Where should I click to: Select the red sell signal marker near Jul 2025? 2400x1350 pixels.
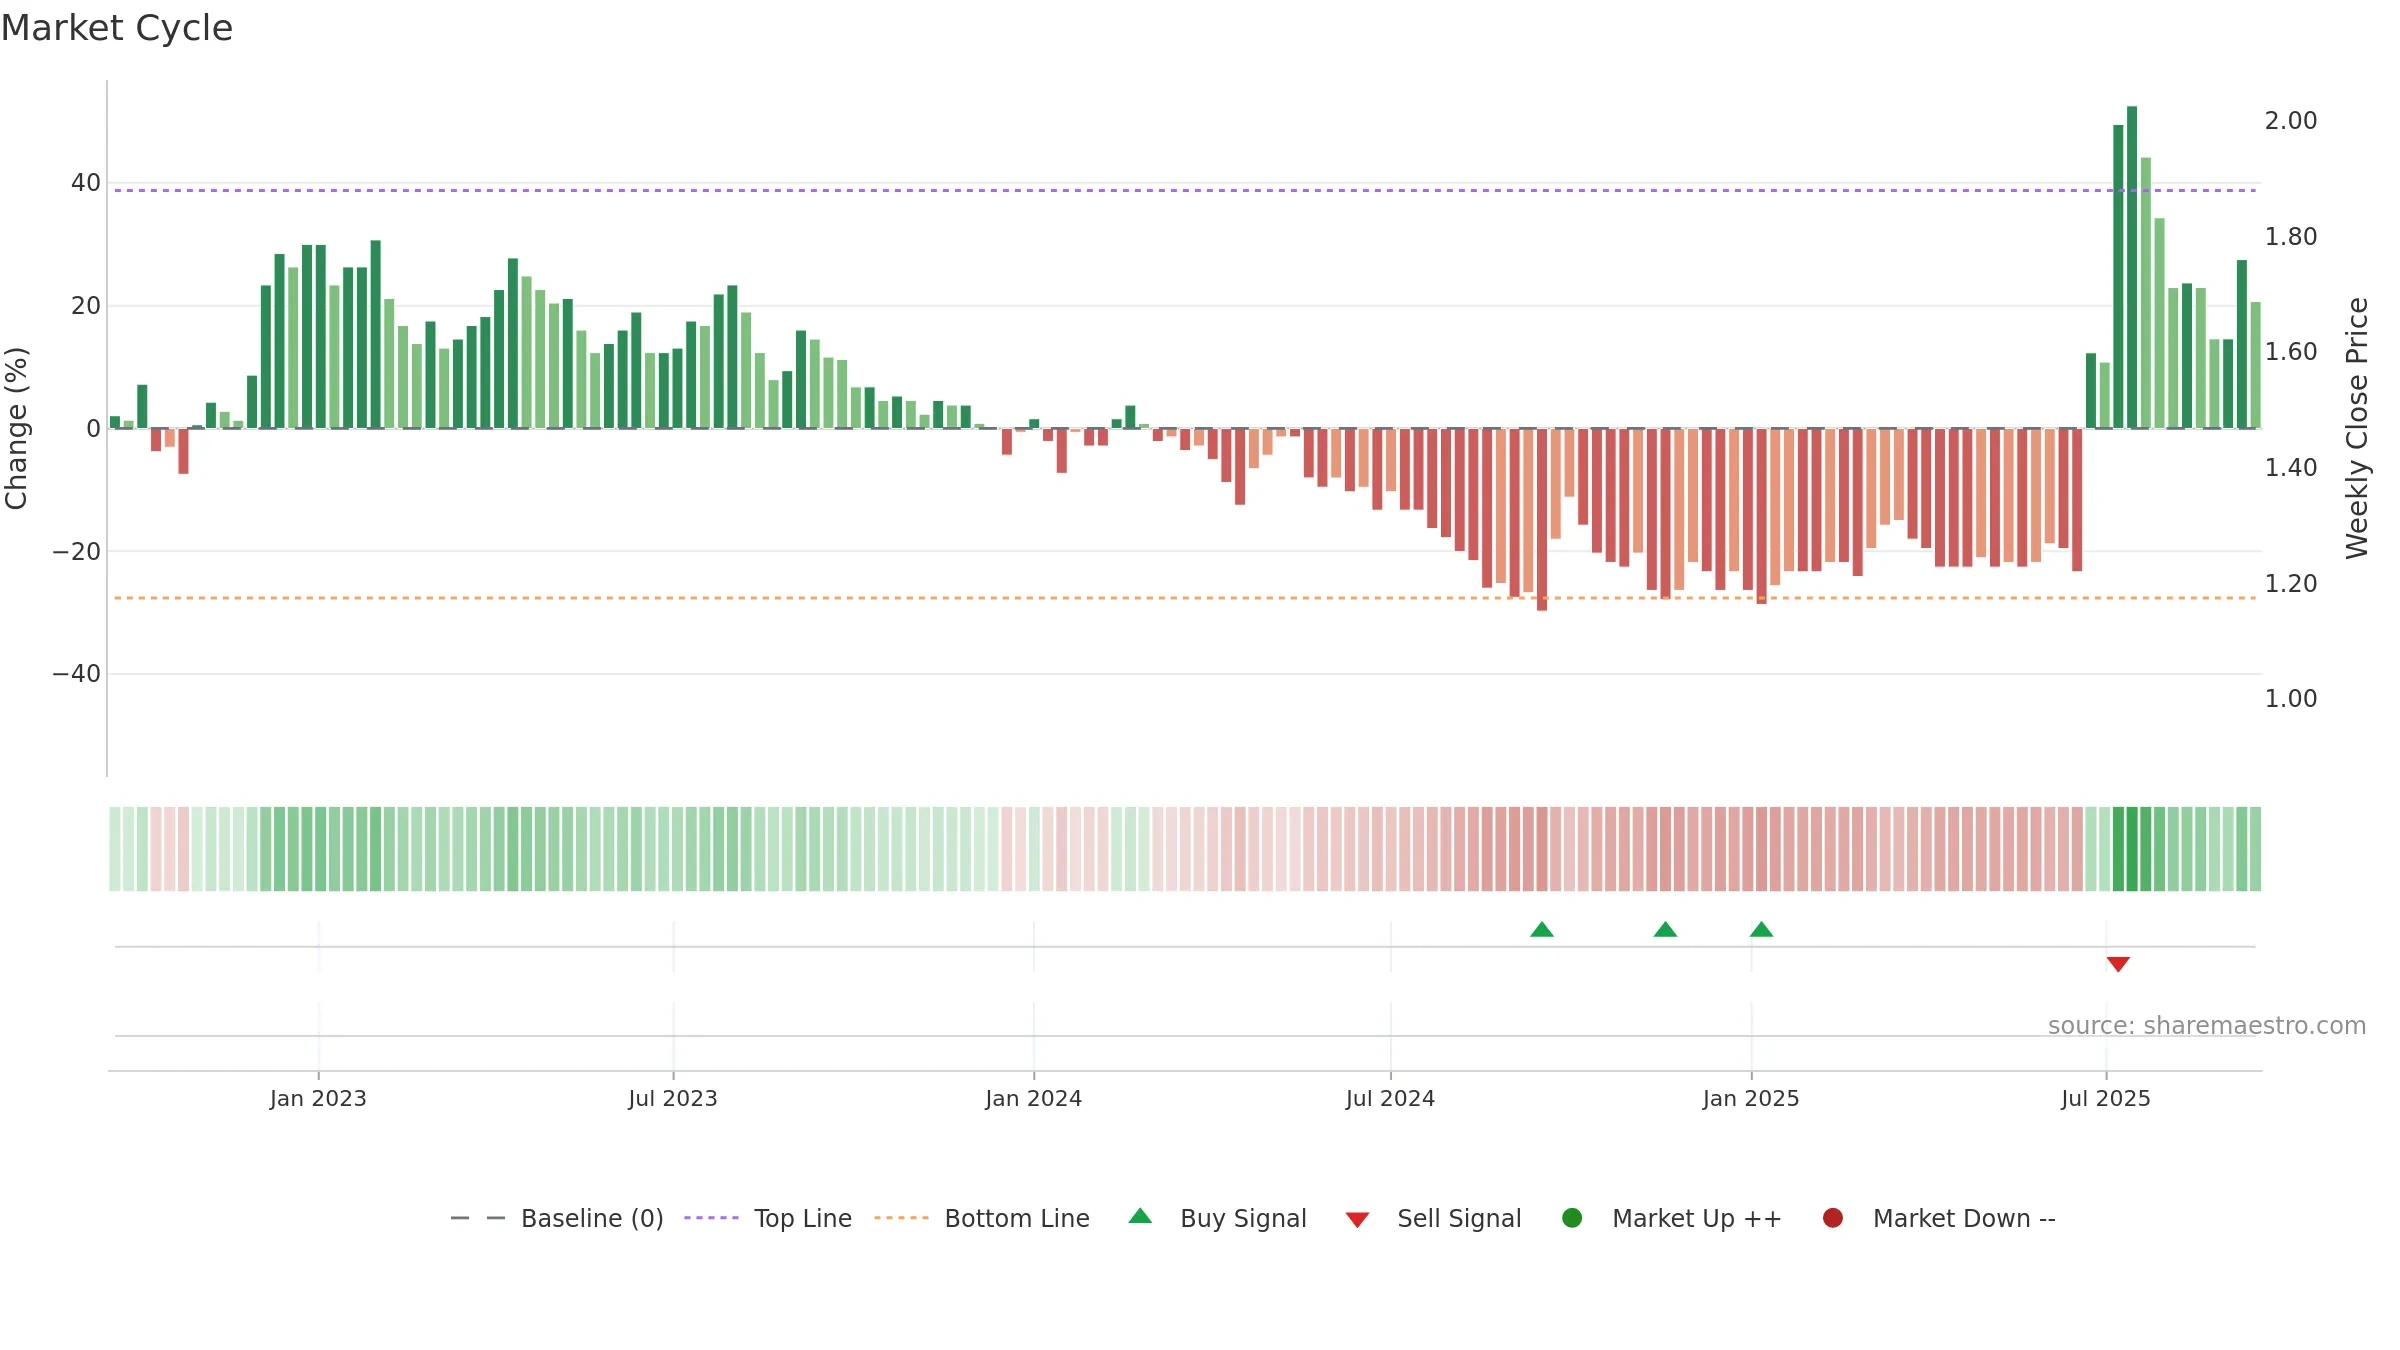tap(2118, 964)
